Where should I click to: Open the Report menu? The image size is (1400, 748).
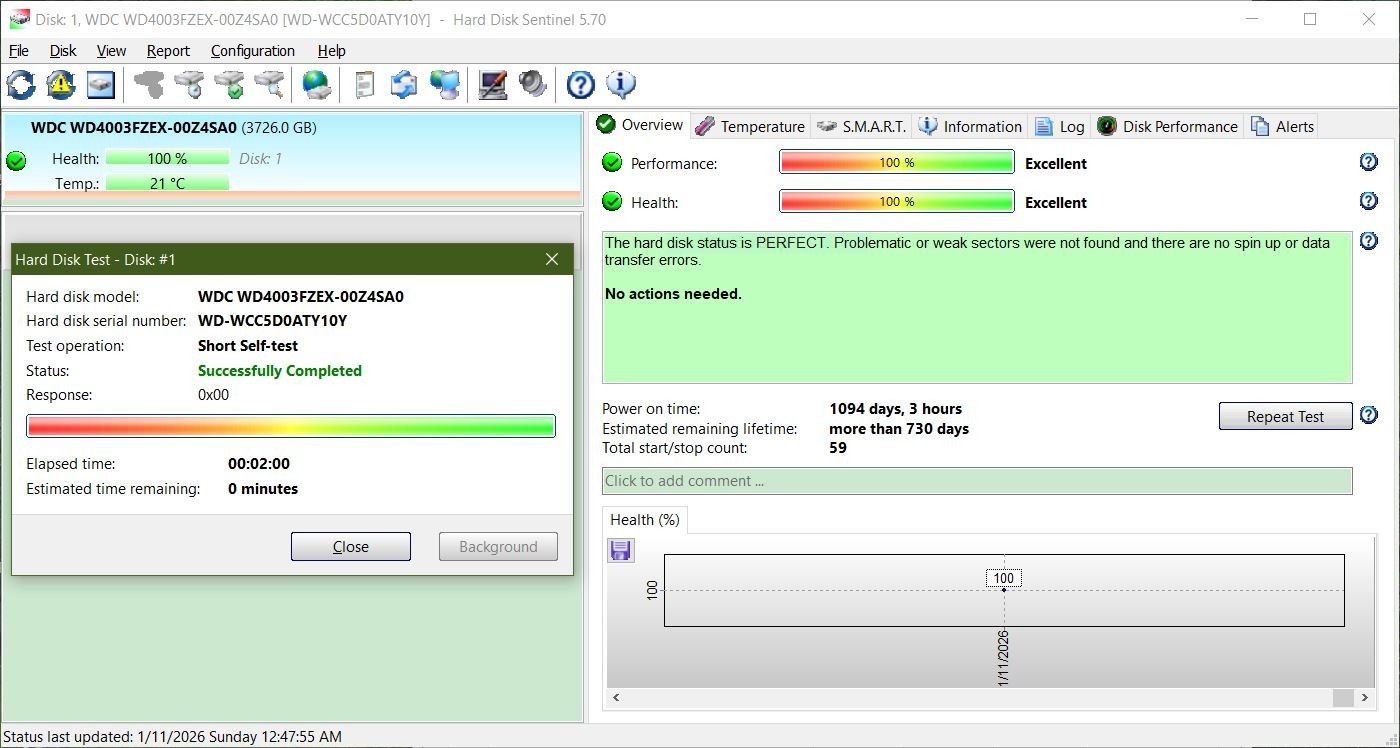(168, 51)
